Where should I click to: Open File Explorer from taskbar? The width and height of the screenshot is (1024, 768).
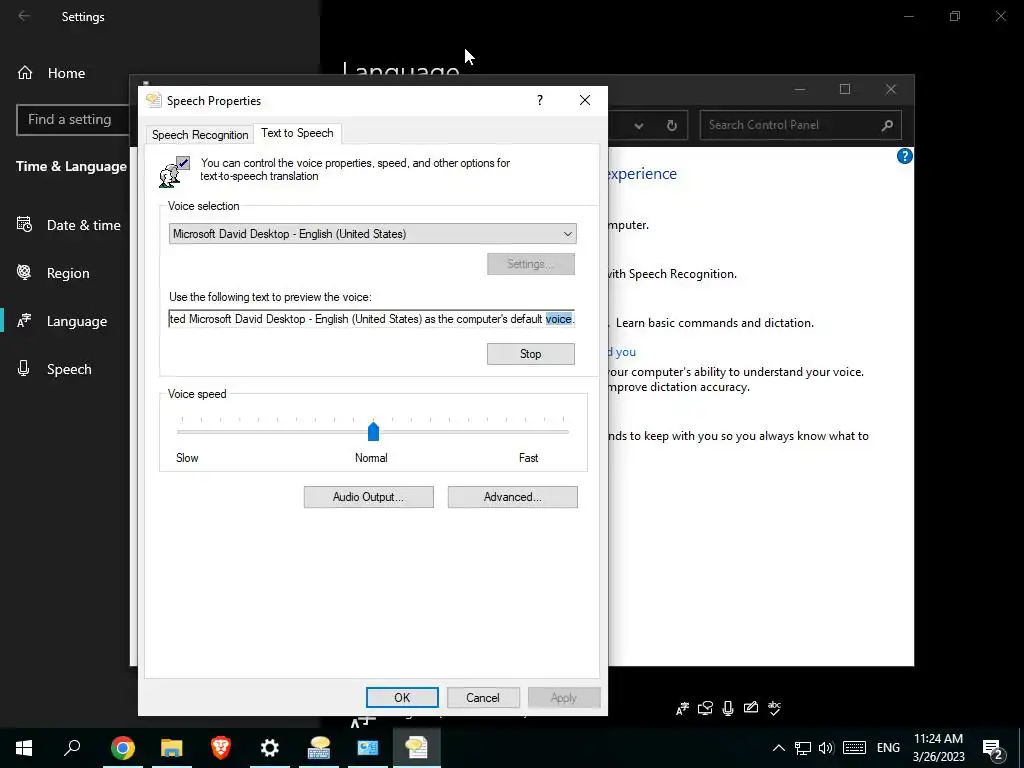172,748
